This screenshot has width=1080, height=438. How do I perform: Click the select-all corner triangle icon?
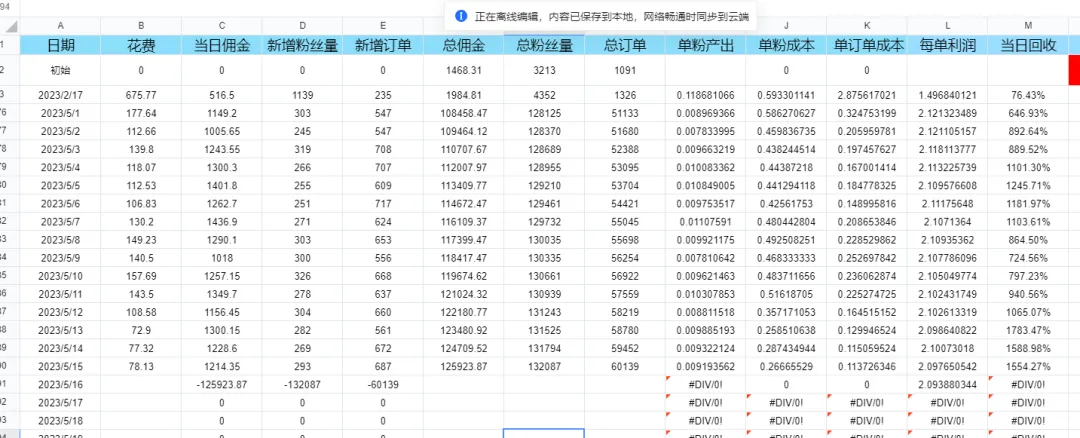pyautogui.click(x=10, y=27)
